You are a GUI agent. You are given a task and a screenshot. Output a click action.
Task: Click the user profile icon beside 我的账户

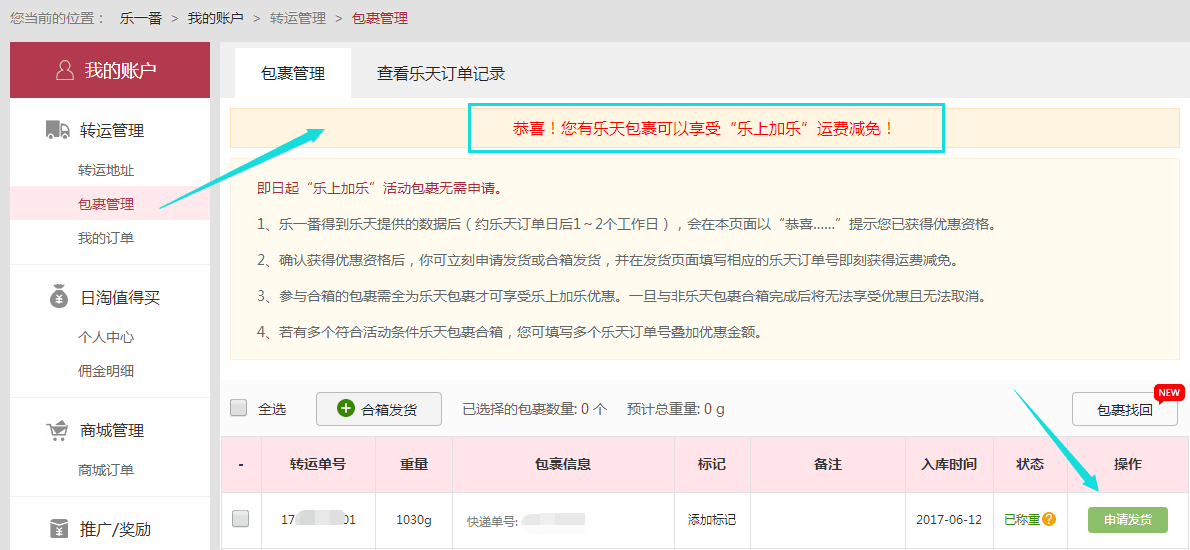65,70
